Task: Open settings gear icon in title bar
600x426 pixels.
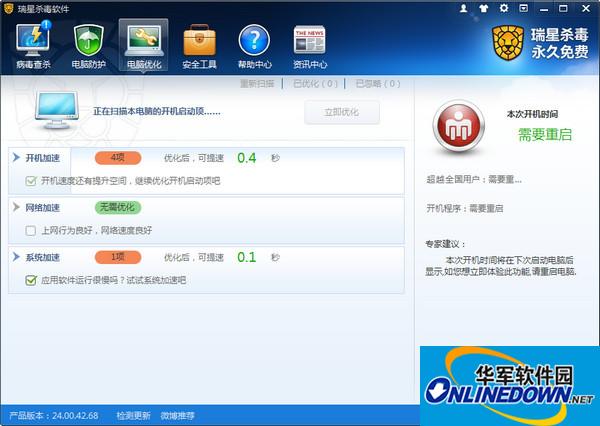Action: coord(501,8)
